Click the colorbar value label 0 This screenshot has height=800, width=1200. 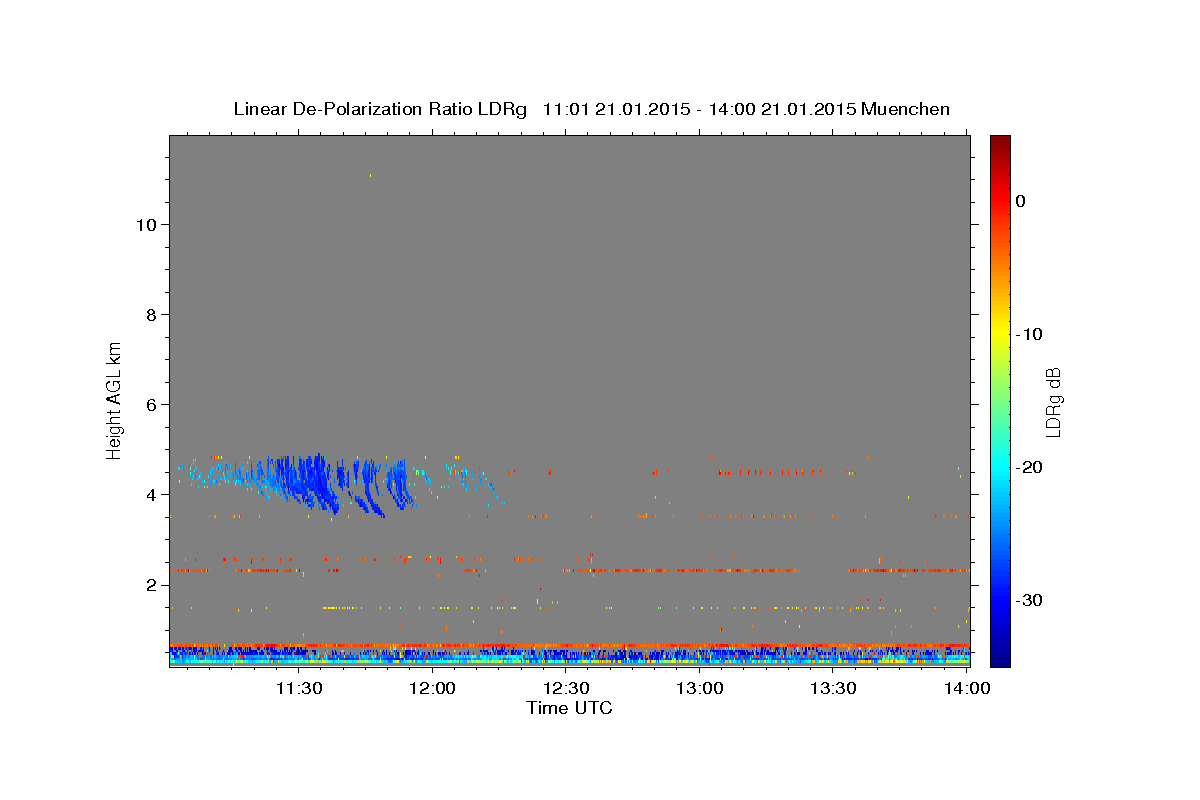(1020, 201)
